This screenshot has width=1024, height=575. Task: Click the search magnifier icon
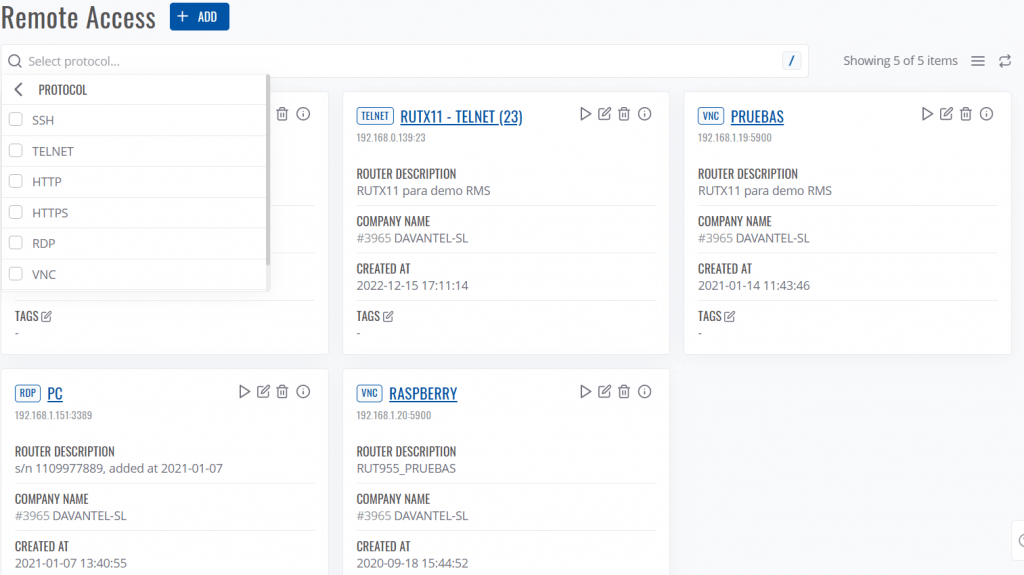click(15, 61)
